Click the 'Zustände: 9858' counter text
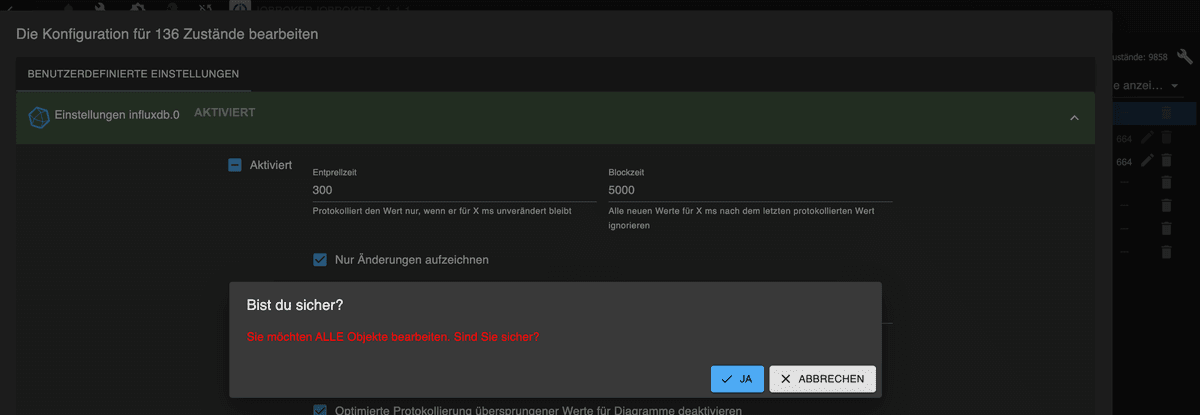 [x=1142, y=58]
